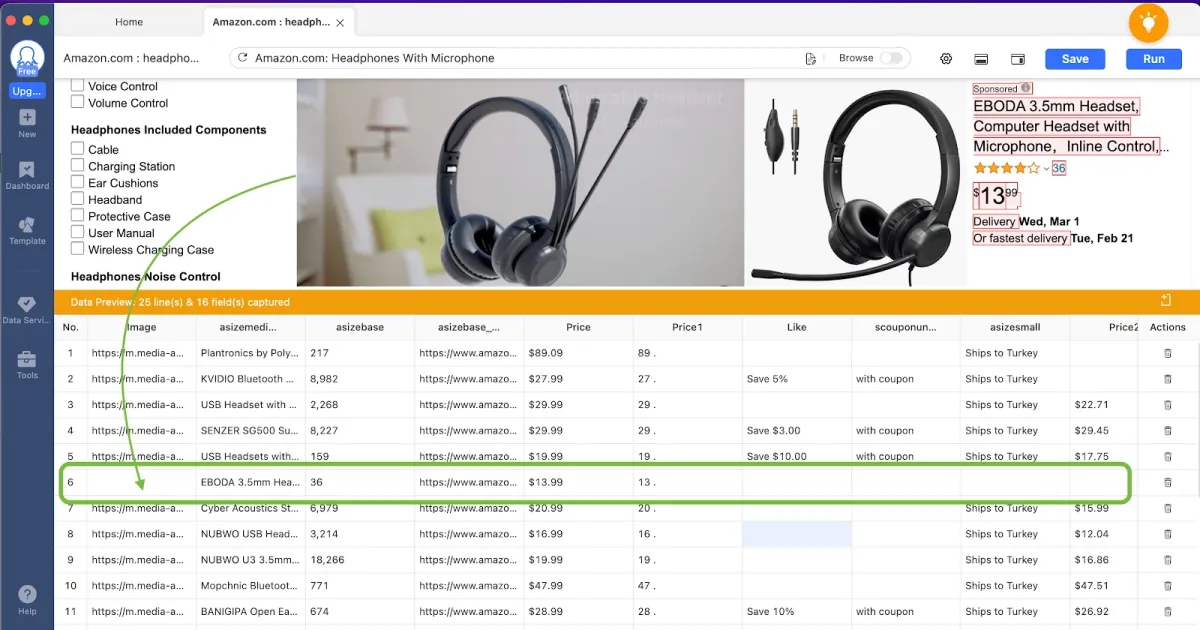Switch to the Home tab
Viewport: 1200px width, 630px height.
click(x=129, y=22)
